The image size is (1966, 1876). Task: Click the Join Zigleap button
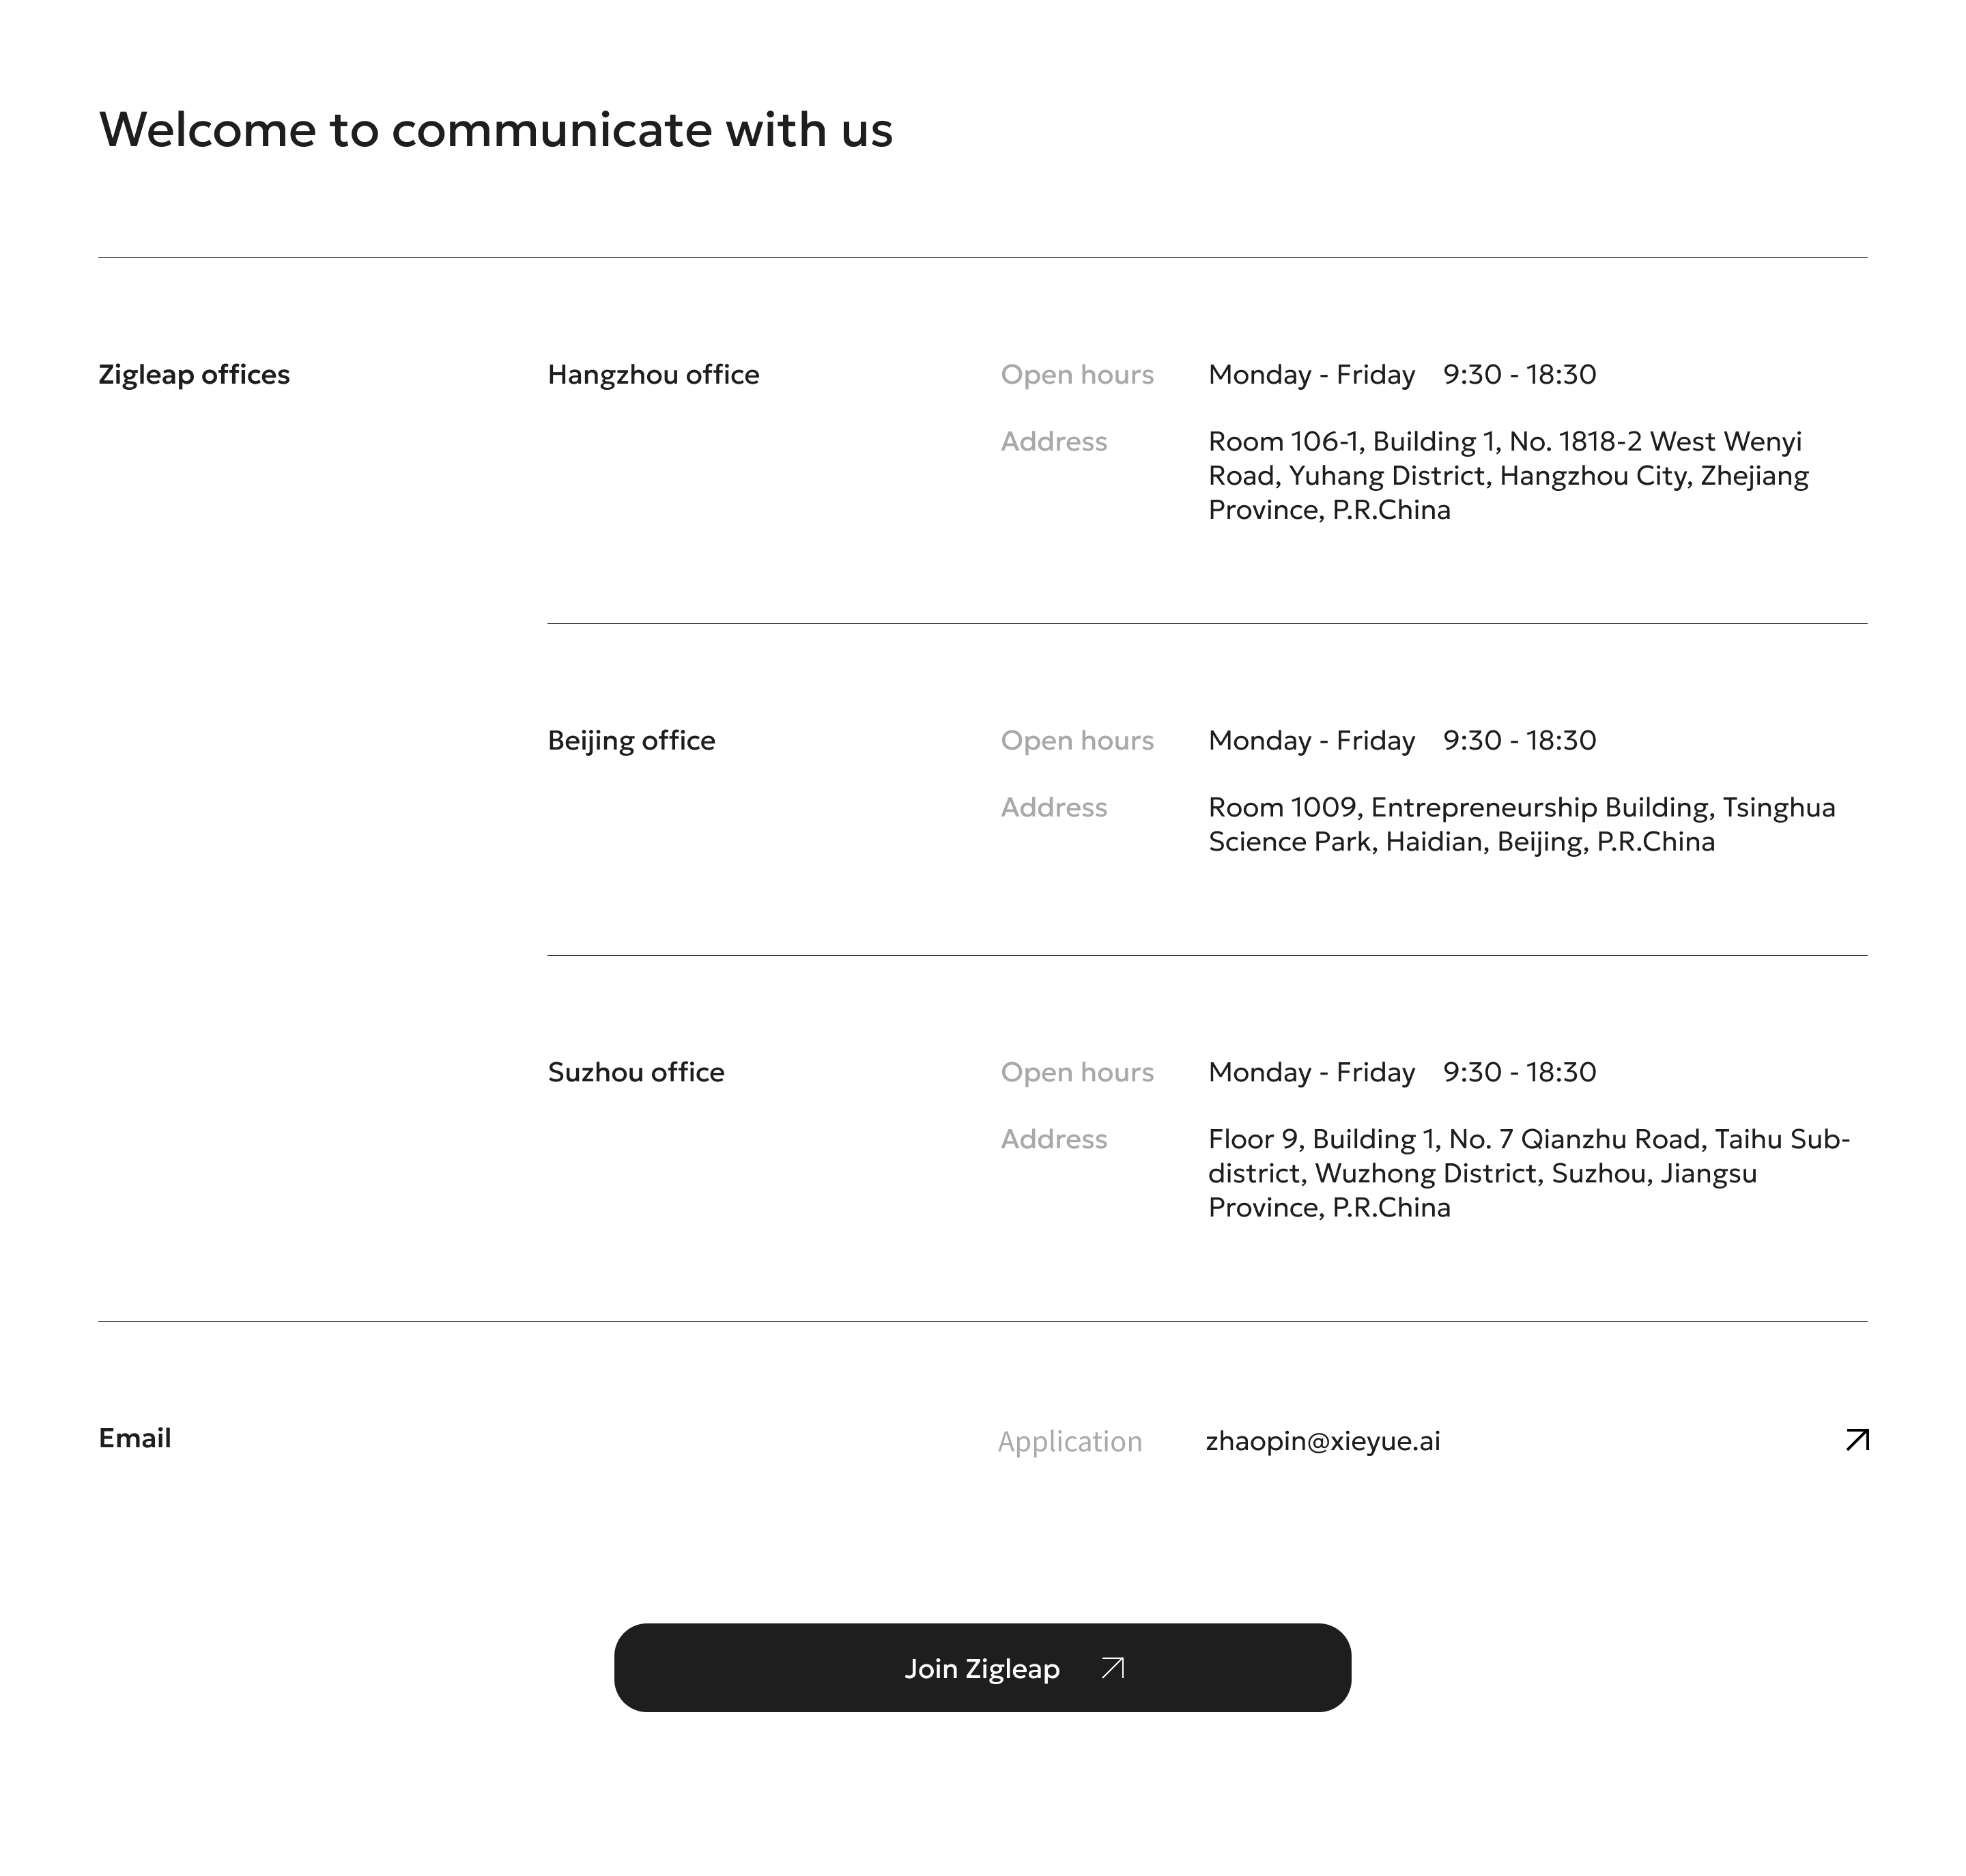pos(982,1667)
